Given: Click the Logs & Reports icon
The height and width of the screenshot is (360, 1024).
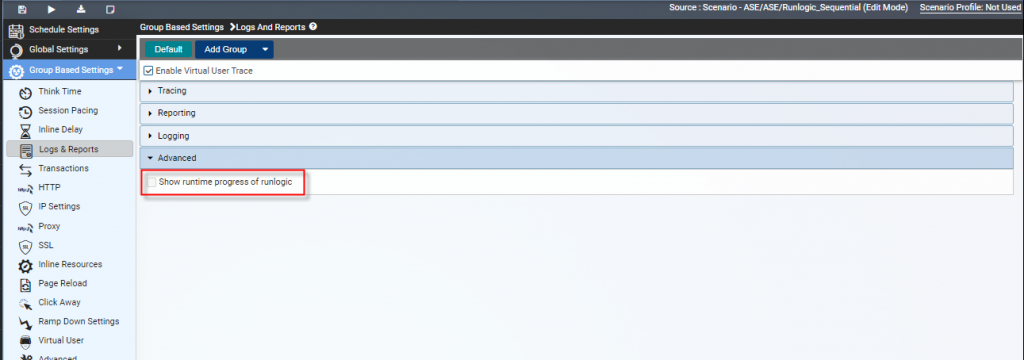Looking at the screenshot, I should pos(27,150).
